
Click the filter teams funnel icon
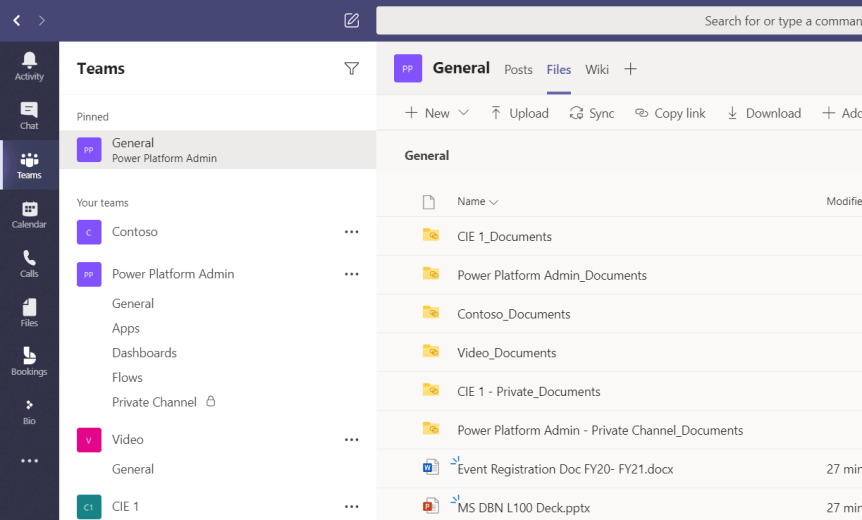click(x=351, y=68)
